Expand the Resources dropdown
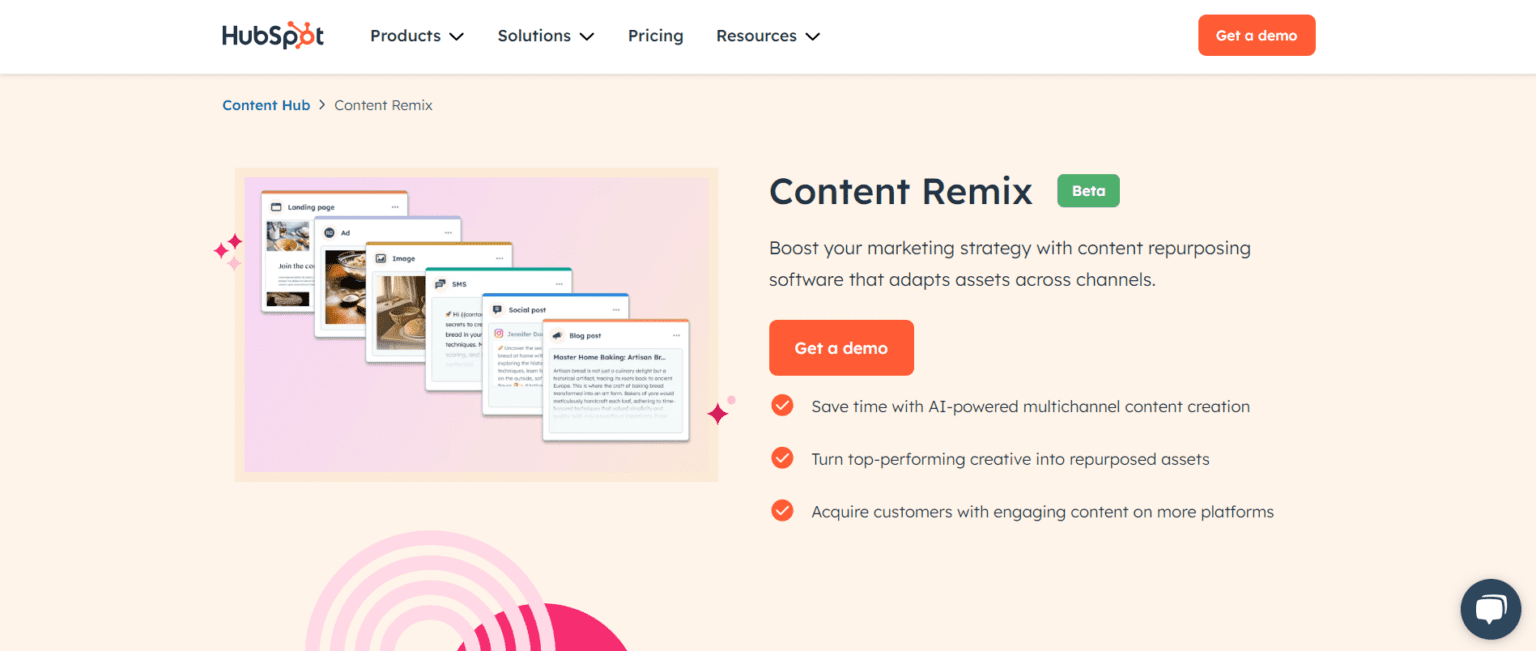The height and width of the screenshot is (651, 1536). [x=767, y=35]
